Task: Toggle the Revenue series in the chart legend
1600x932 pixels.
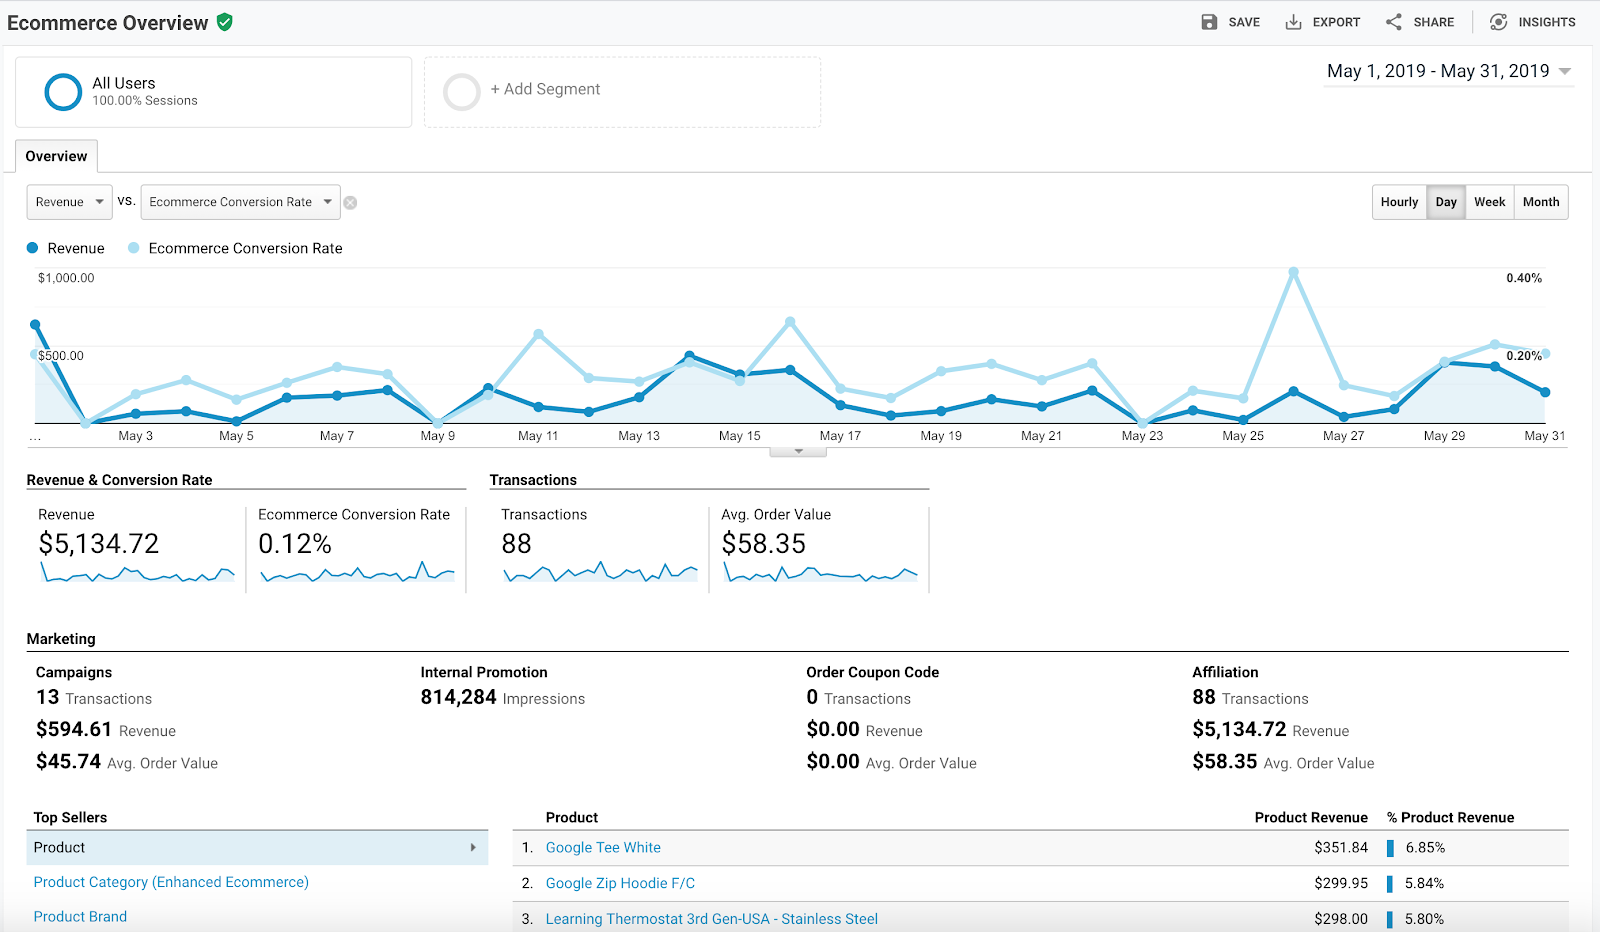Action: (x=65, y=248)
